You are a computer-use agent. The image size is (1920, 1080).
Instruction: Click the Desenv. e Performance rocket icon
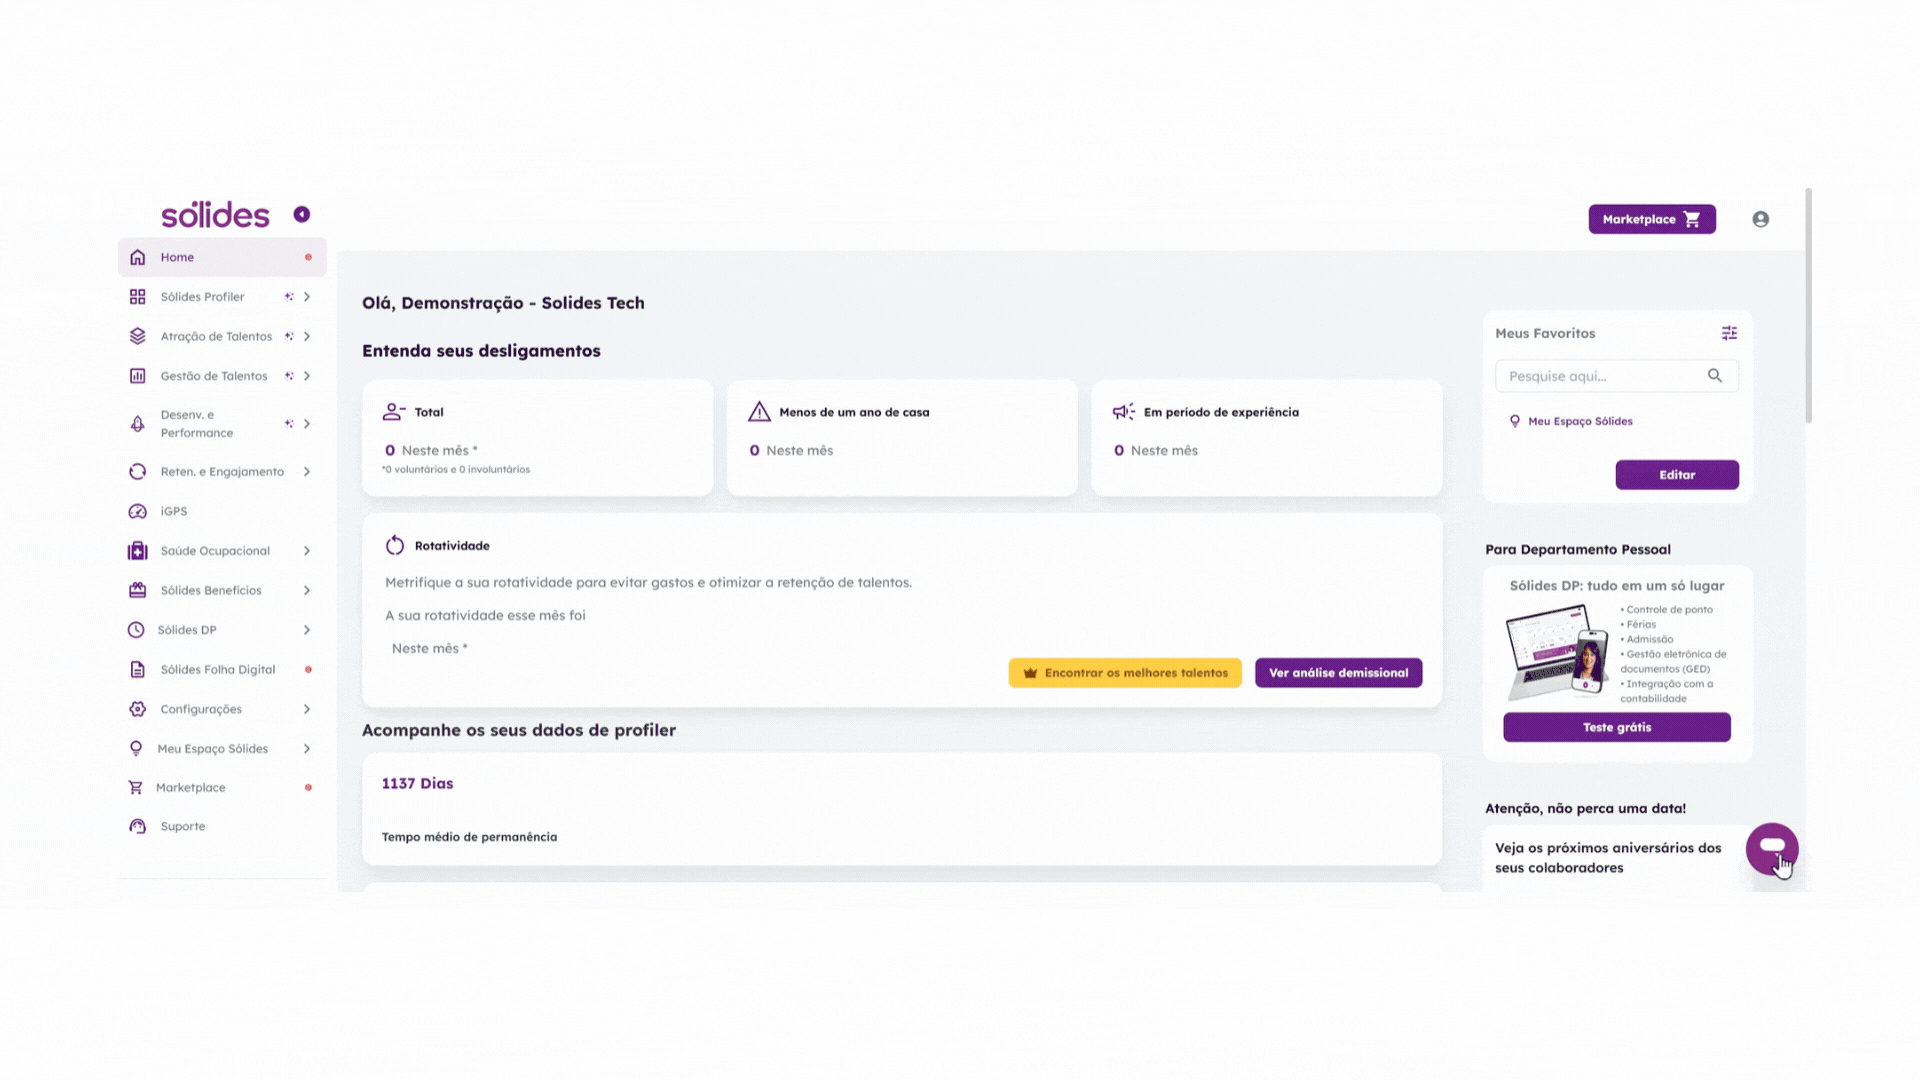click(x=138, y=424)
